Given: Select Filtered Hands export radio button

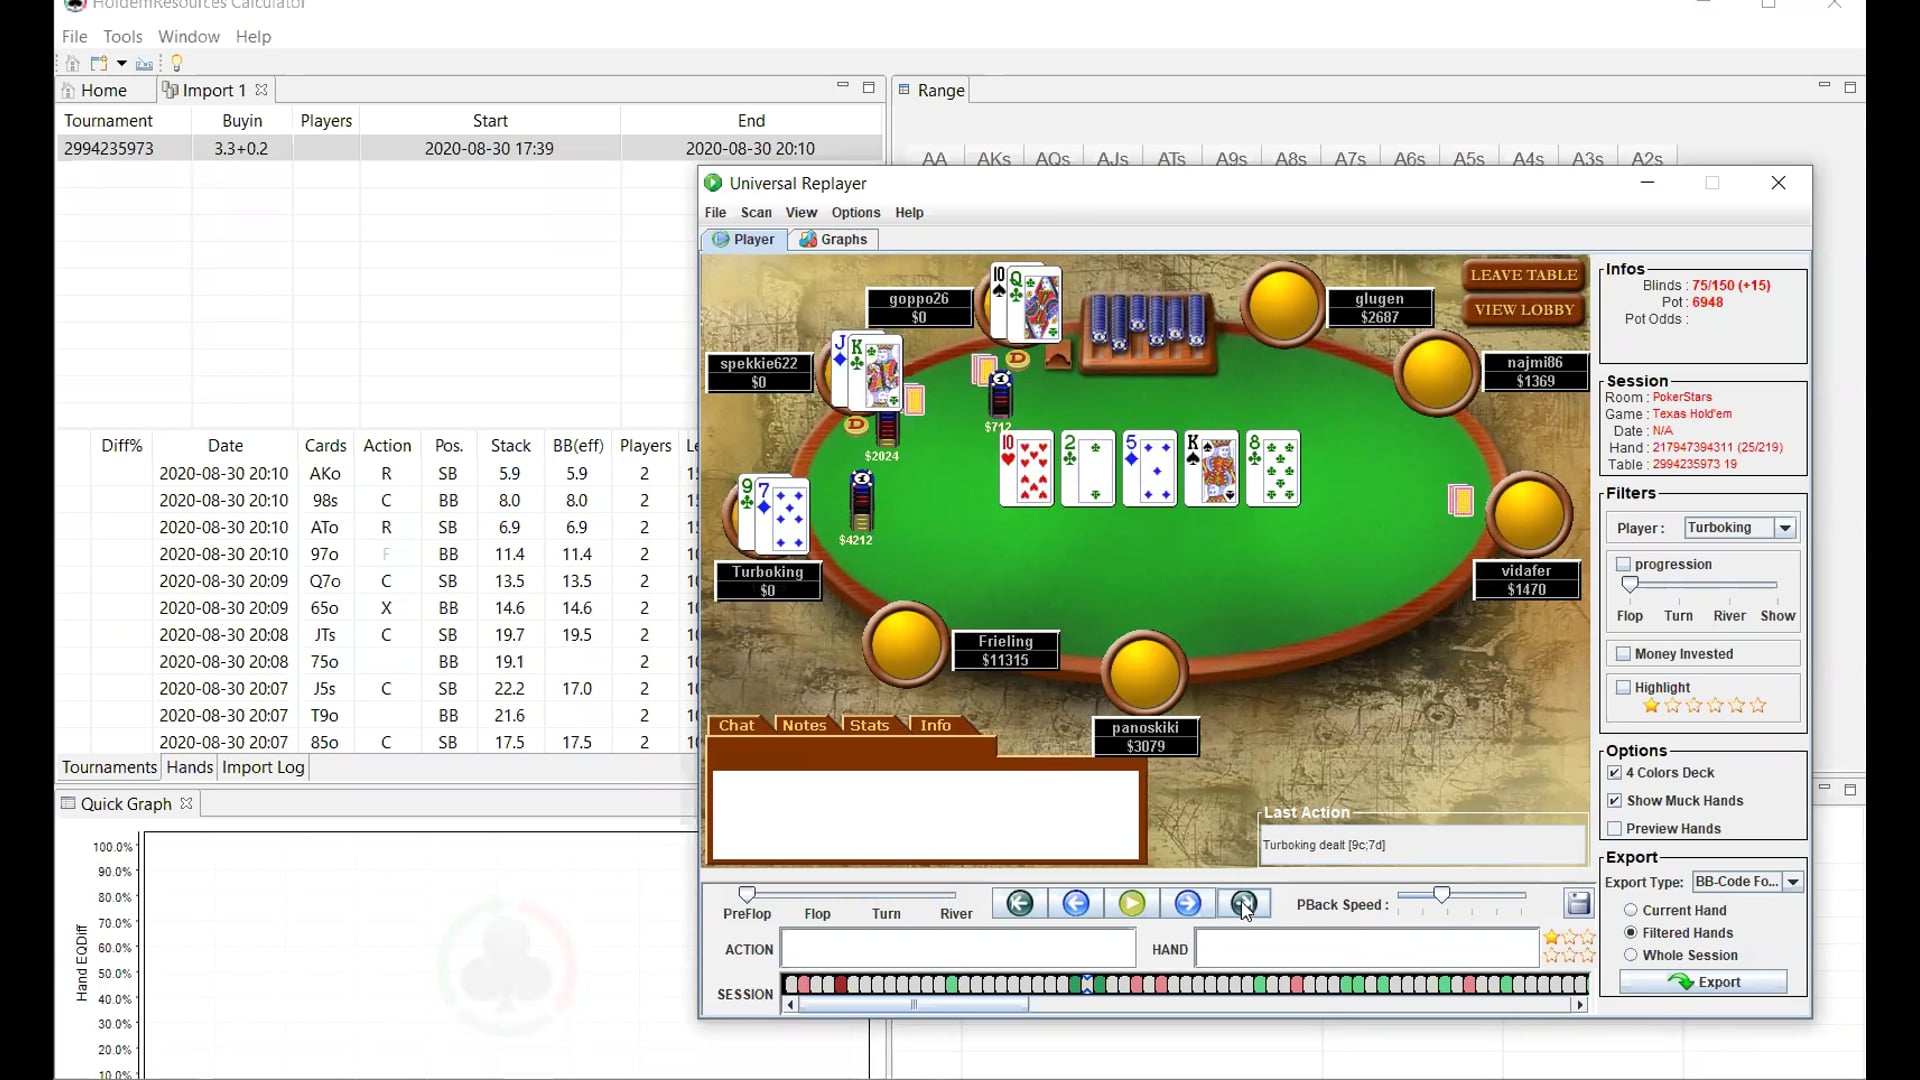Looking at the screenshot, I should 1631,933.
